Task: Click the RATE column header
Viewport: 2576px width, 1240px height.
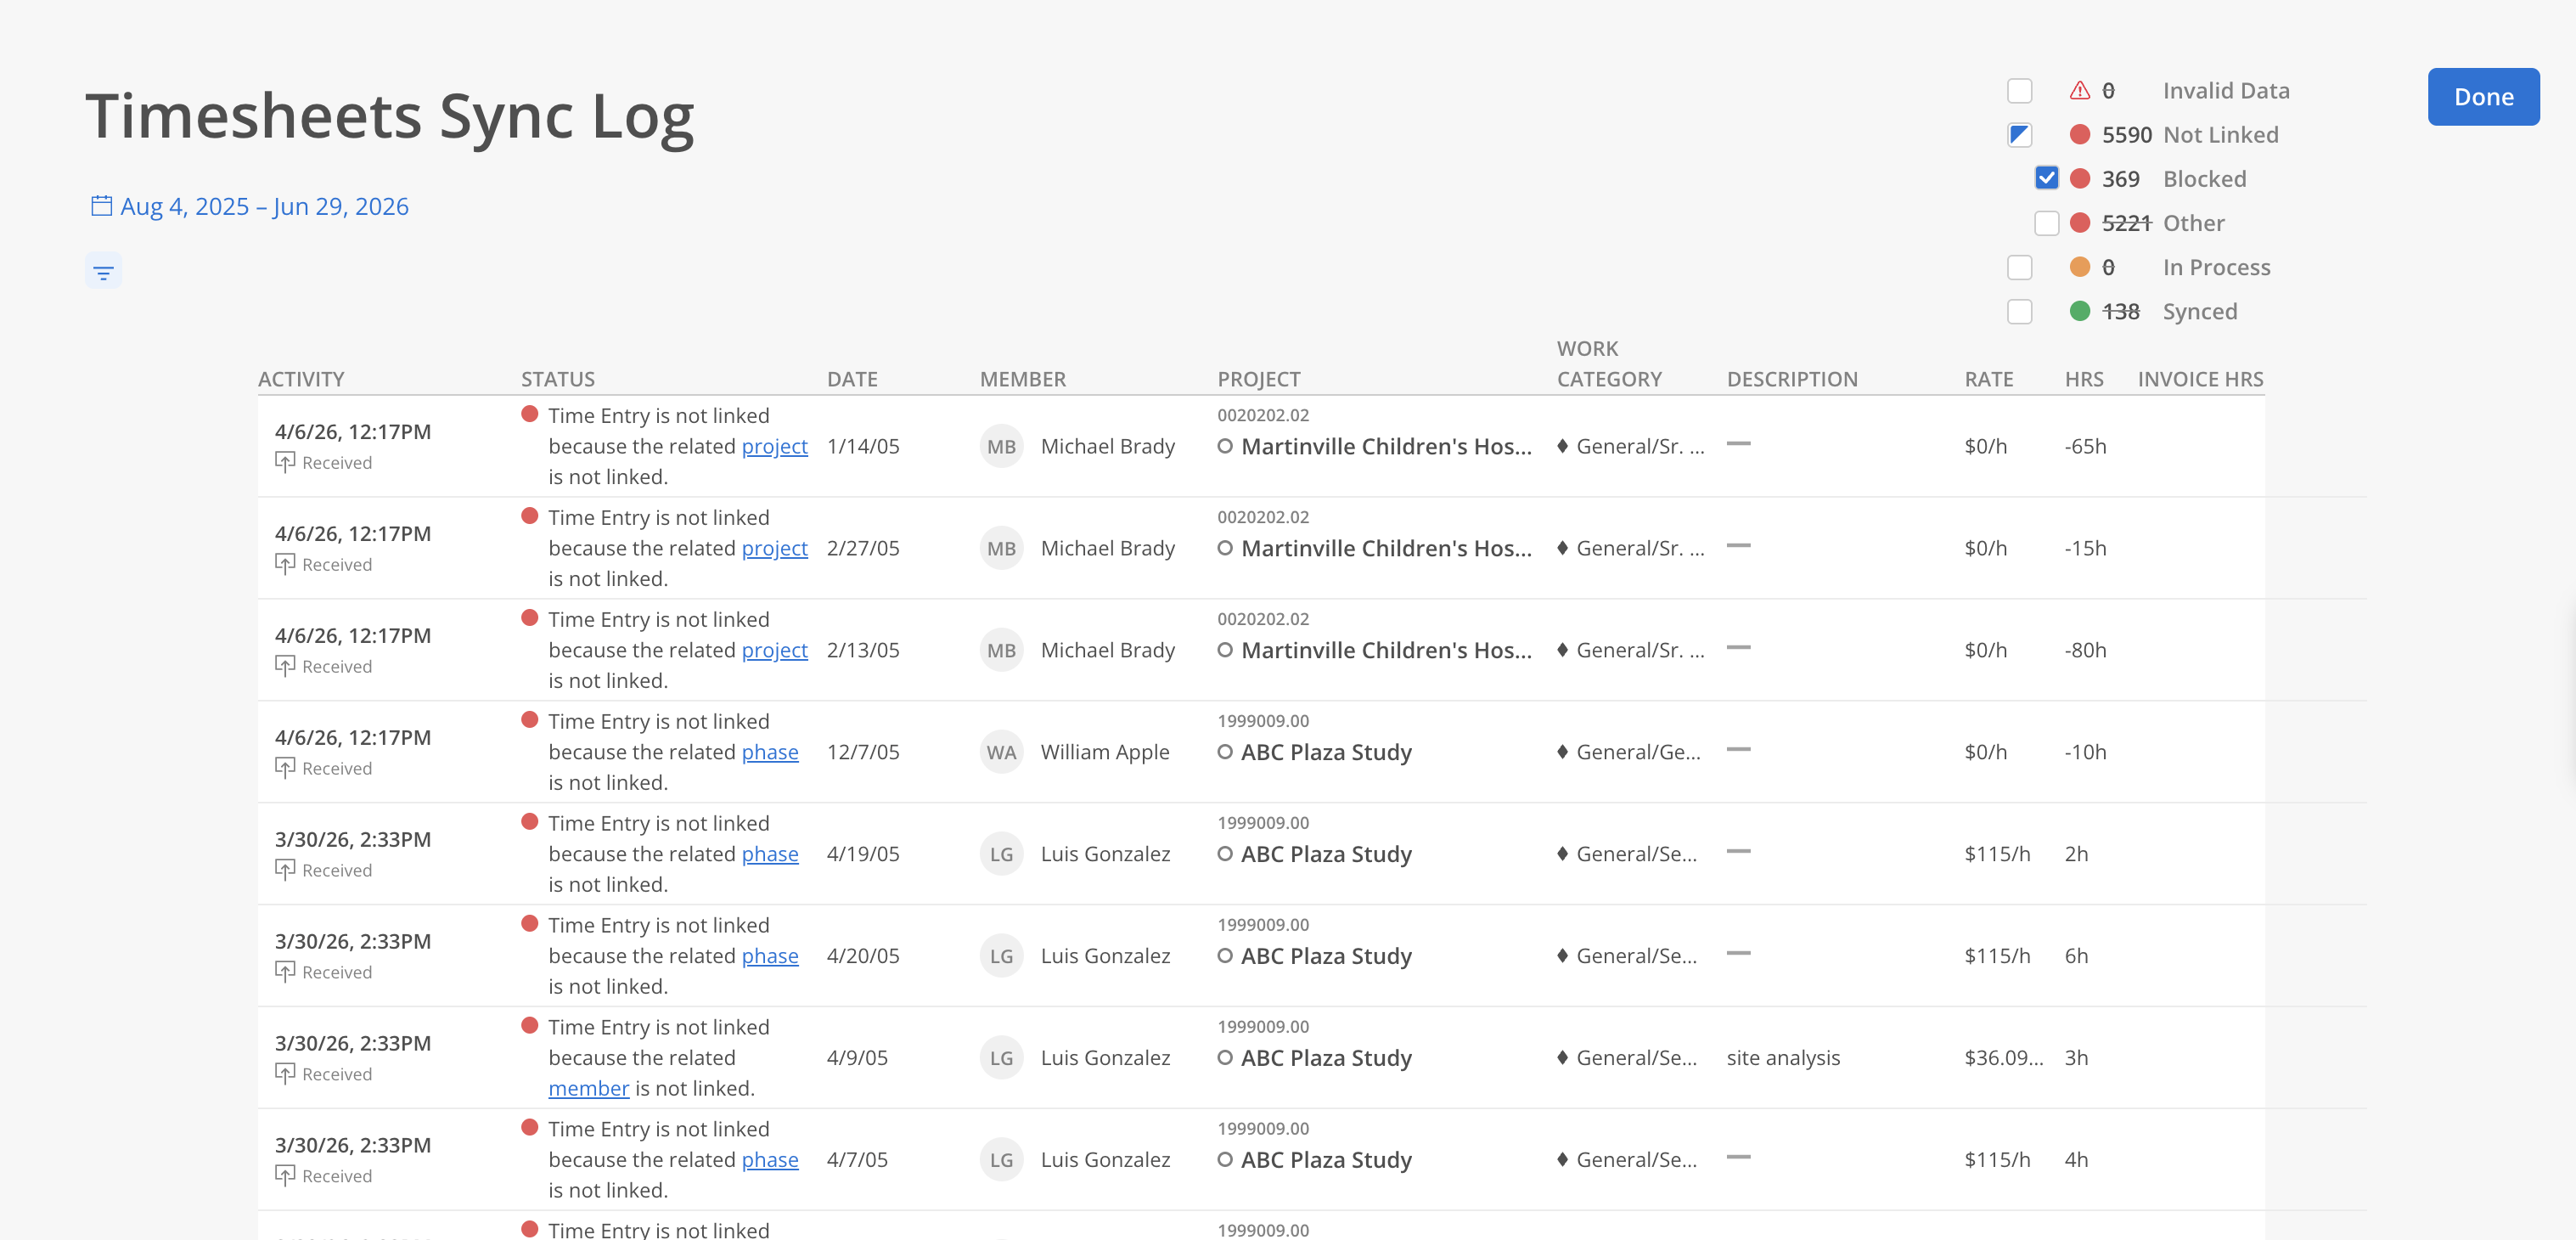Action: pos(1989,379)
